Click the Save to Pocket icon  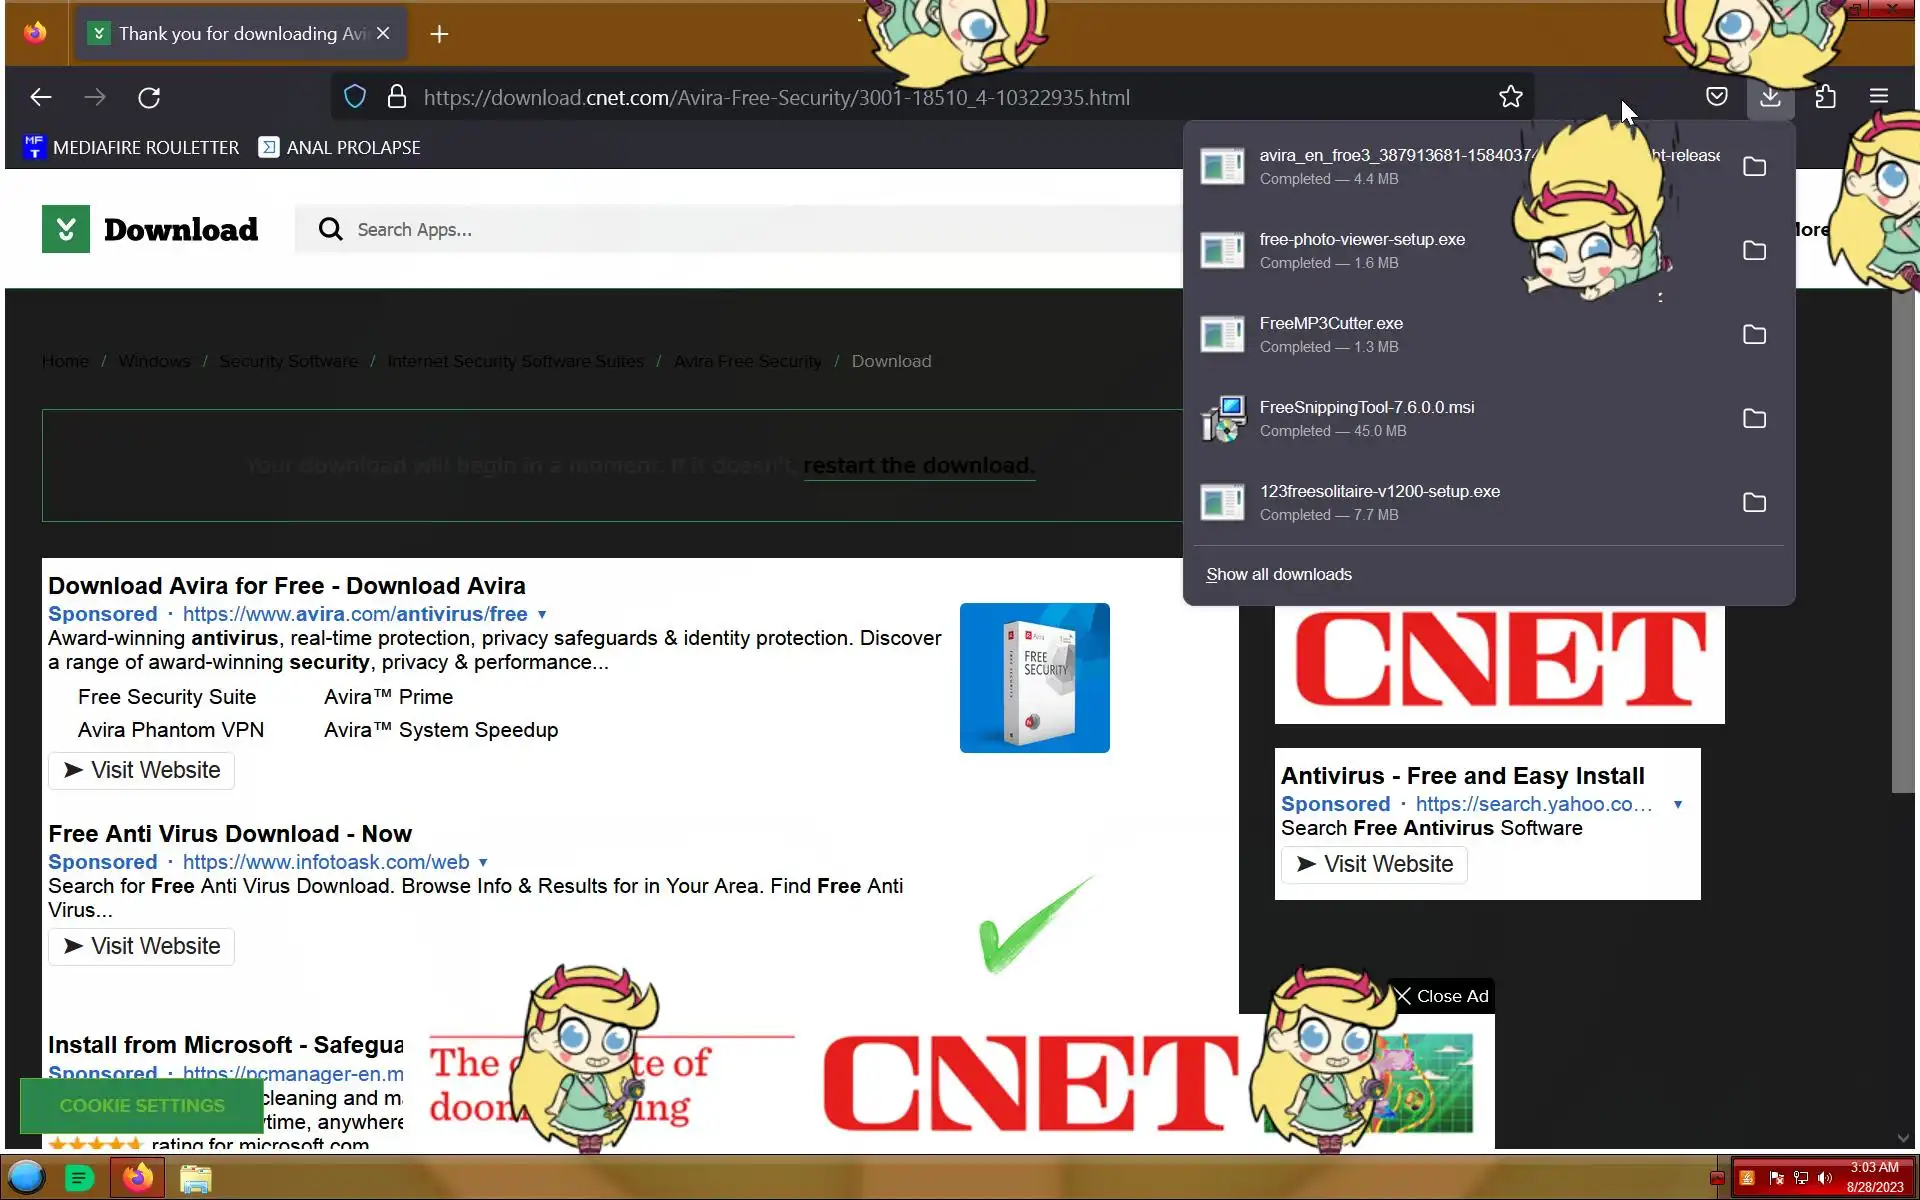[x=1716, y=97]
